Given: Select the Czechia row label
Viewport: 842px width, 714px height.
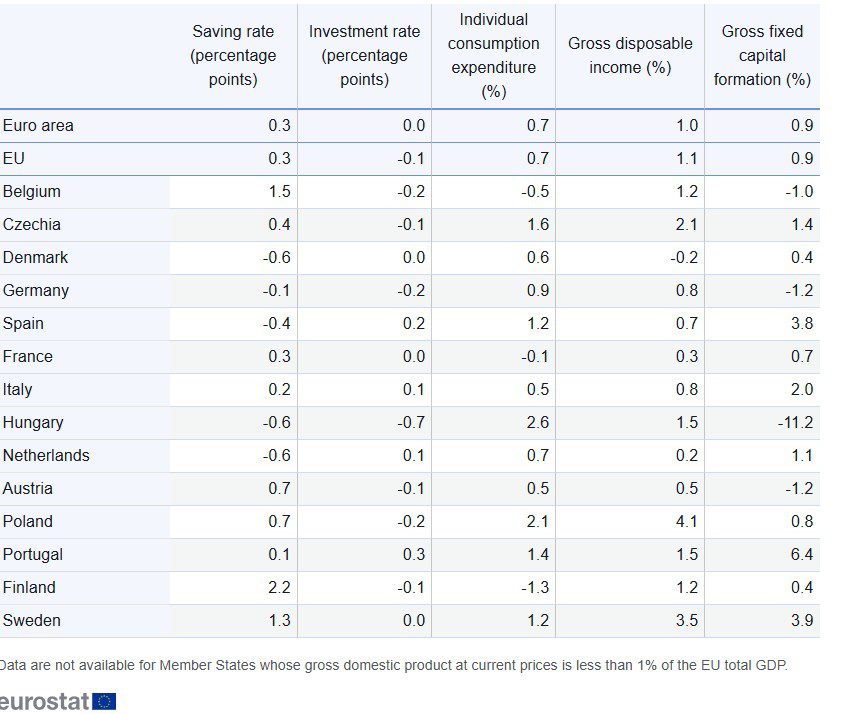Looking at the screenshot, I should click(32, 225).
